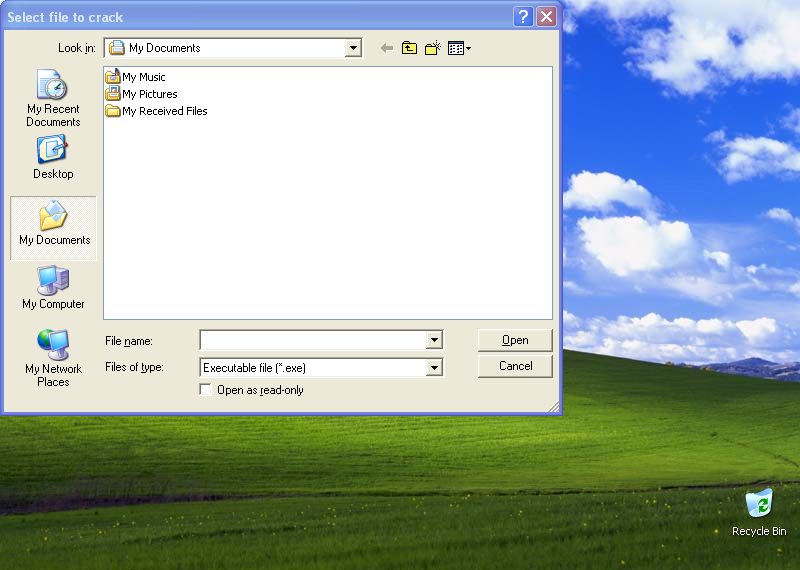Image resolution: width=800 pixels, height=570 pixels.
Task: Click the My Received Files text label
Action: coord(165,111)
